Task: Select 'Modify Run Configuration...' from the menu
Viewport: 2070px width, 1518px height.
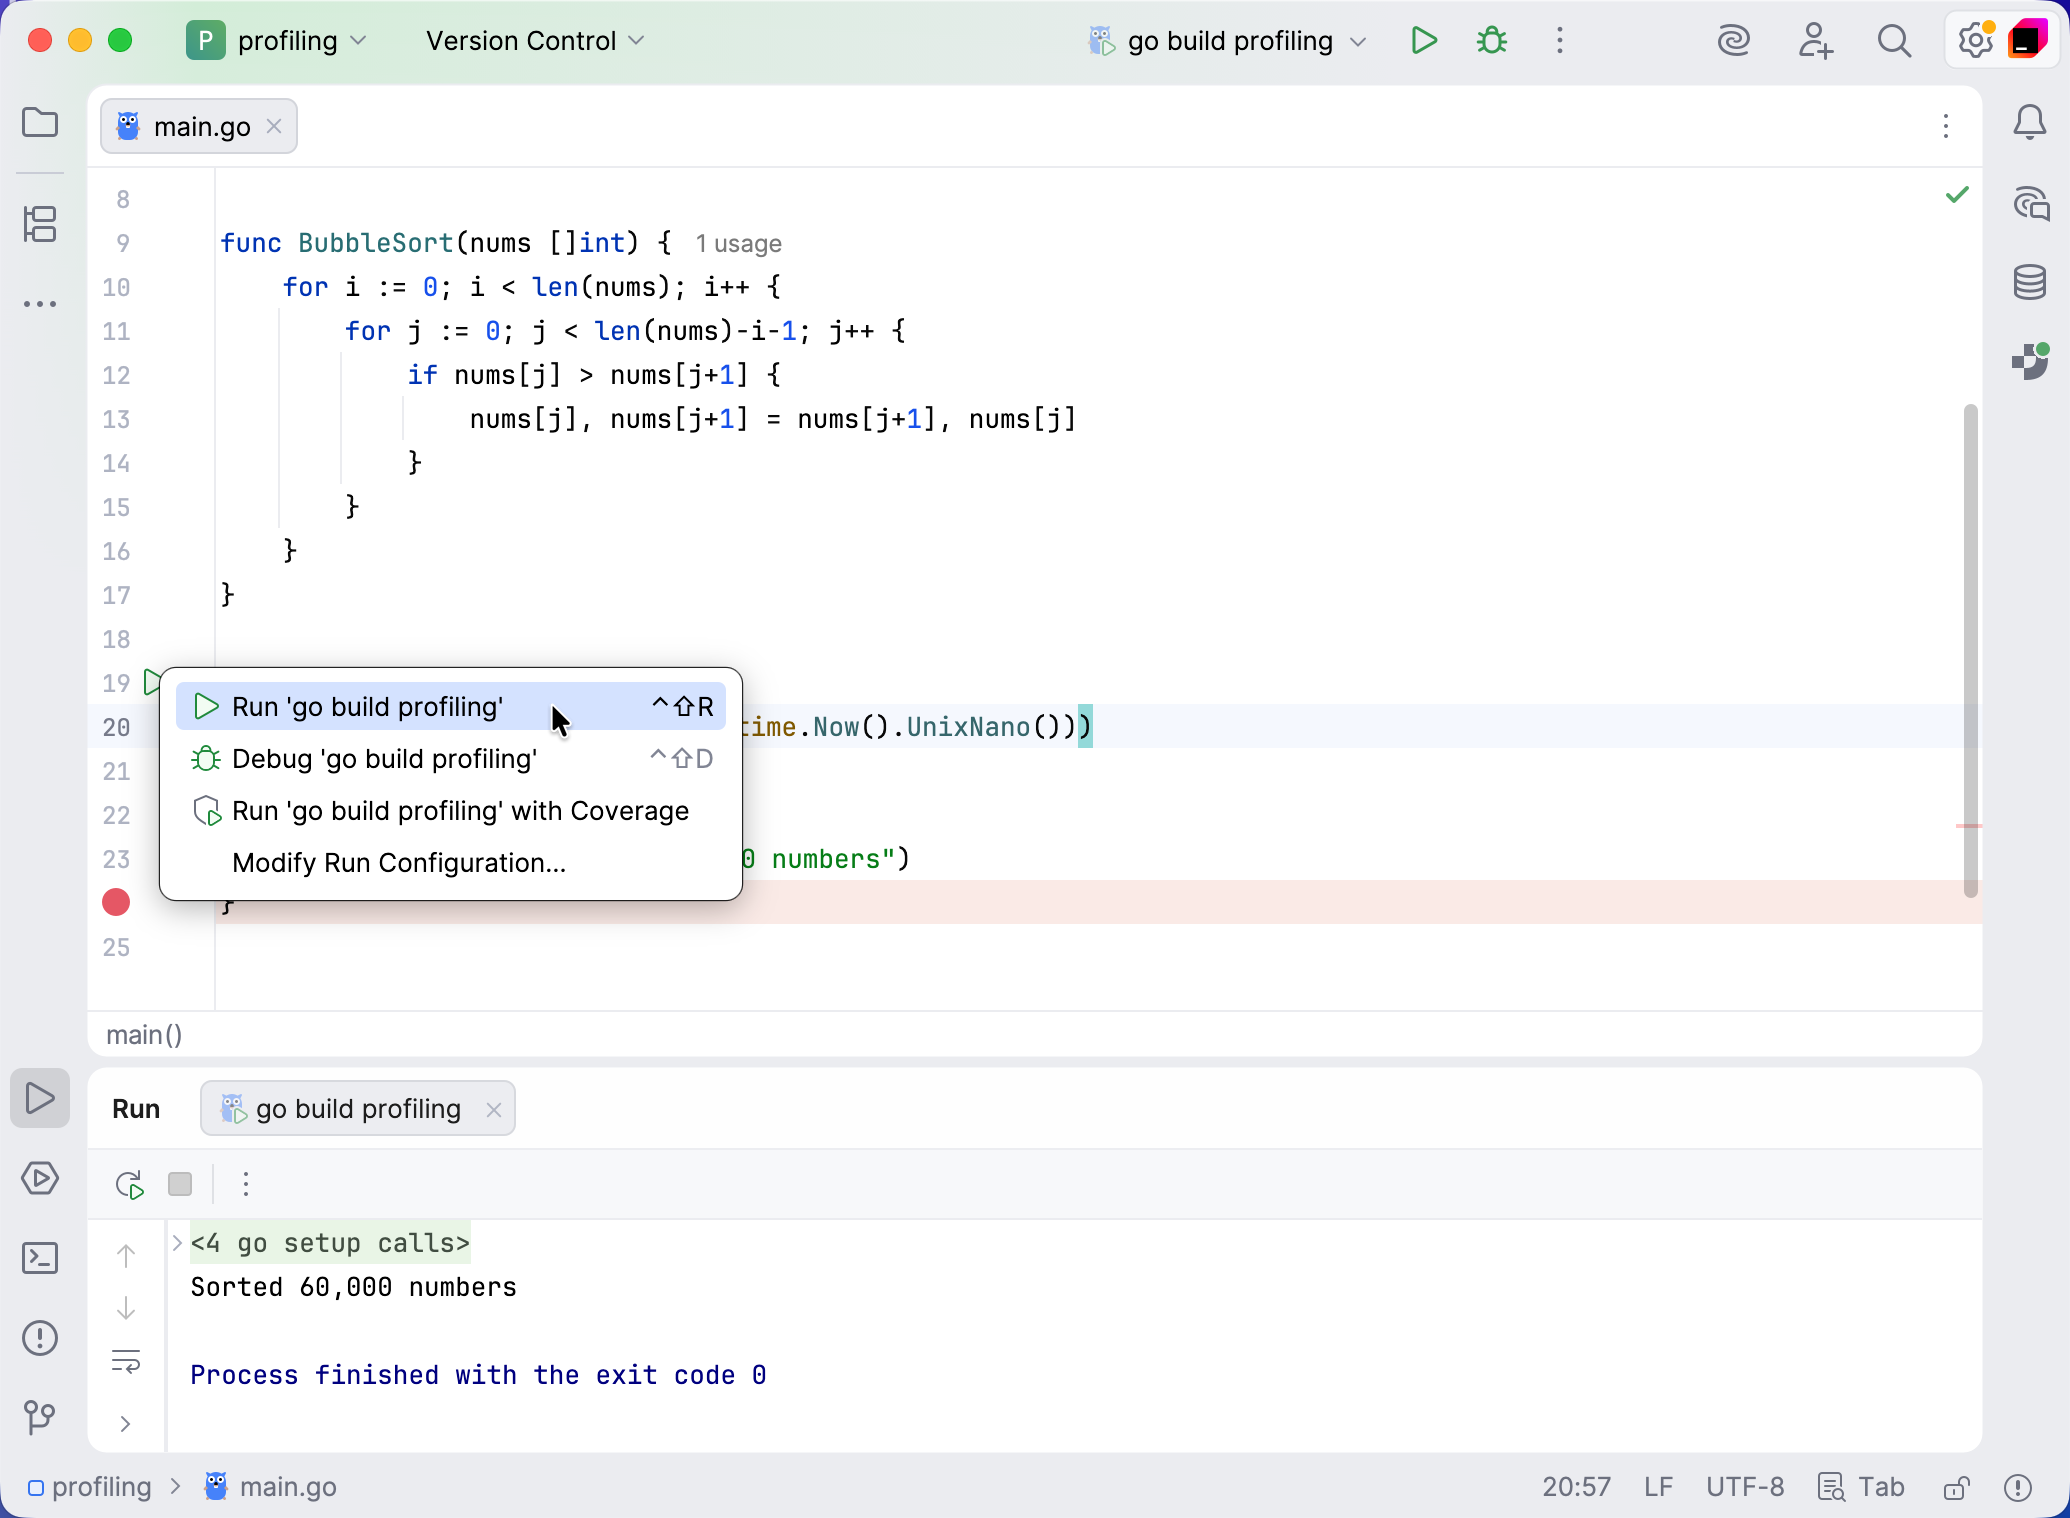Action: pyautogui.click(x=398, y=862)
